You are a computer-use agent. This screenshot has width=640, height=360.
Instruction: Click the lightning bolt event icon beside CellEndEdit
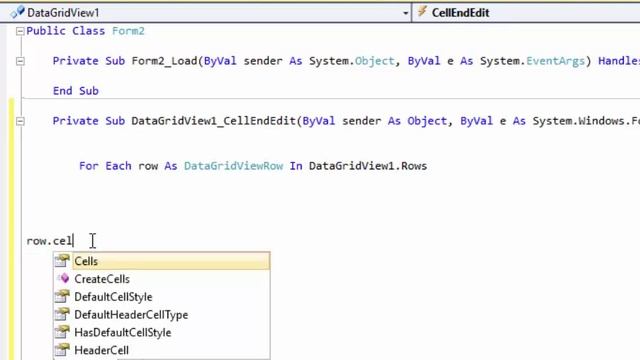tap(422, 12)
